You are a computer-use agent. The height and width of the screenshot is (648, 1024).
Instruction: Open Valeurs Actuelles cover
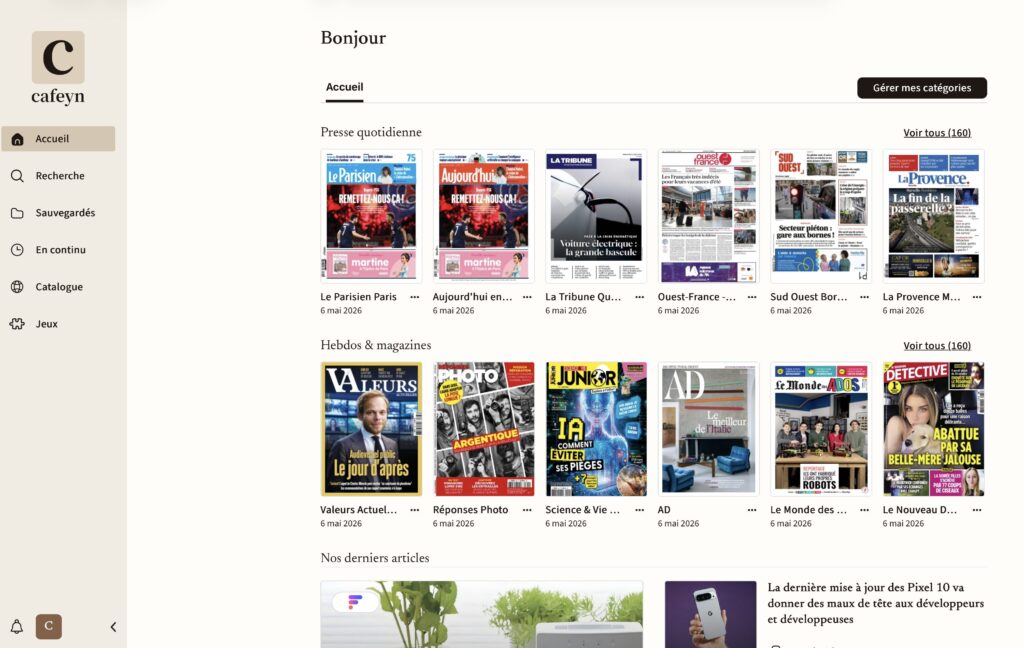[x=371, y=429]
